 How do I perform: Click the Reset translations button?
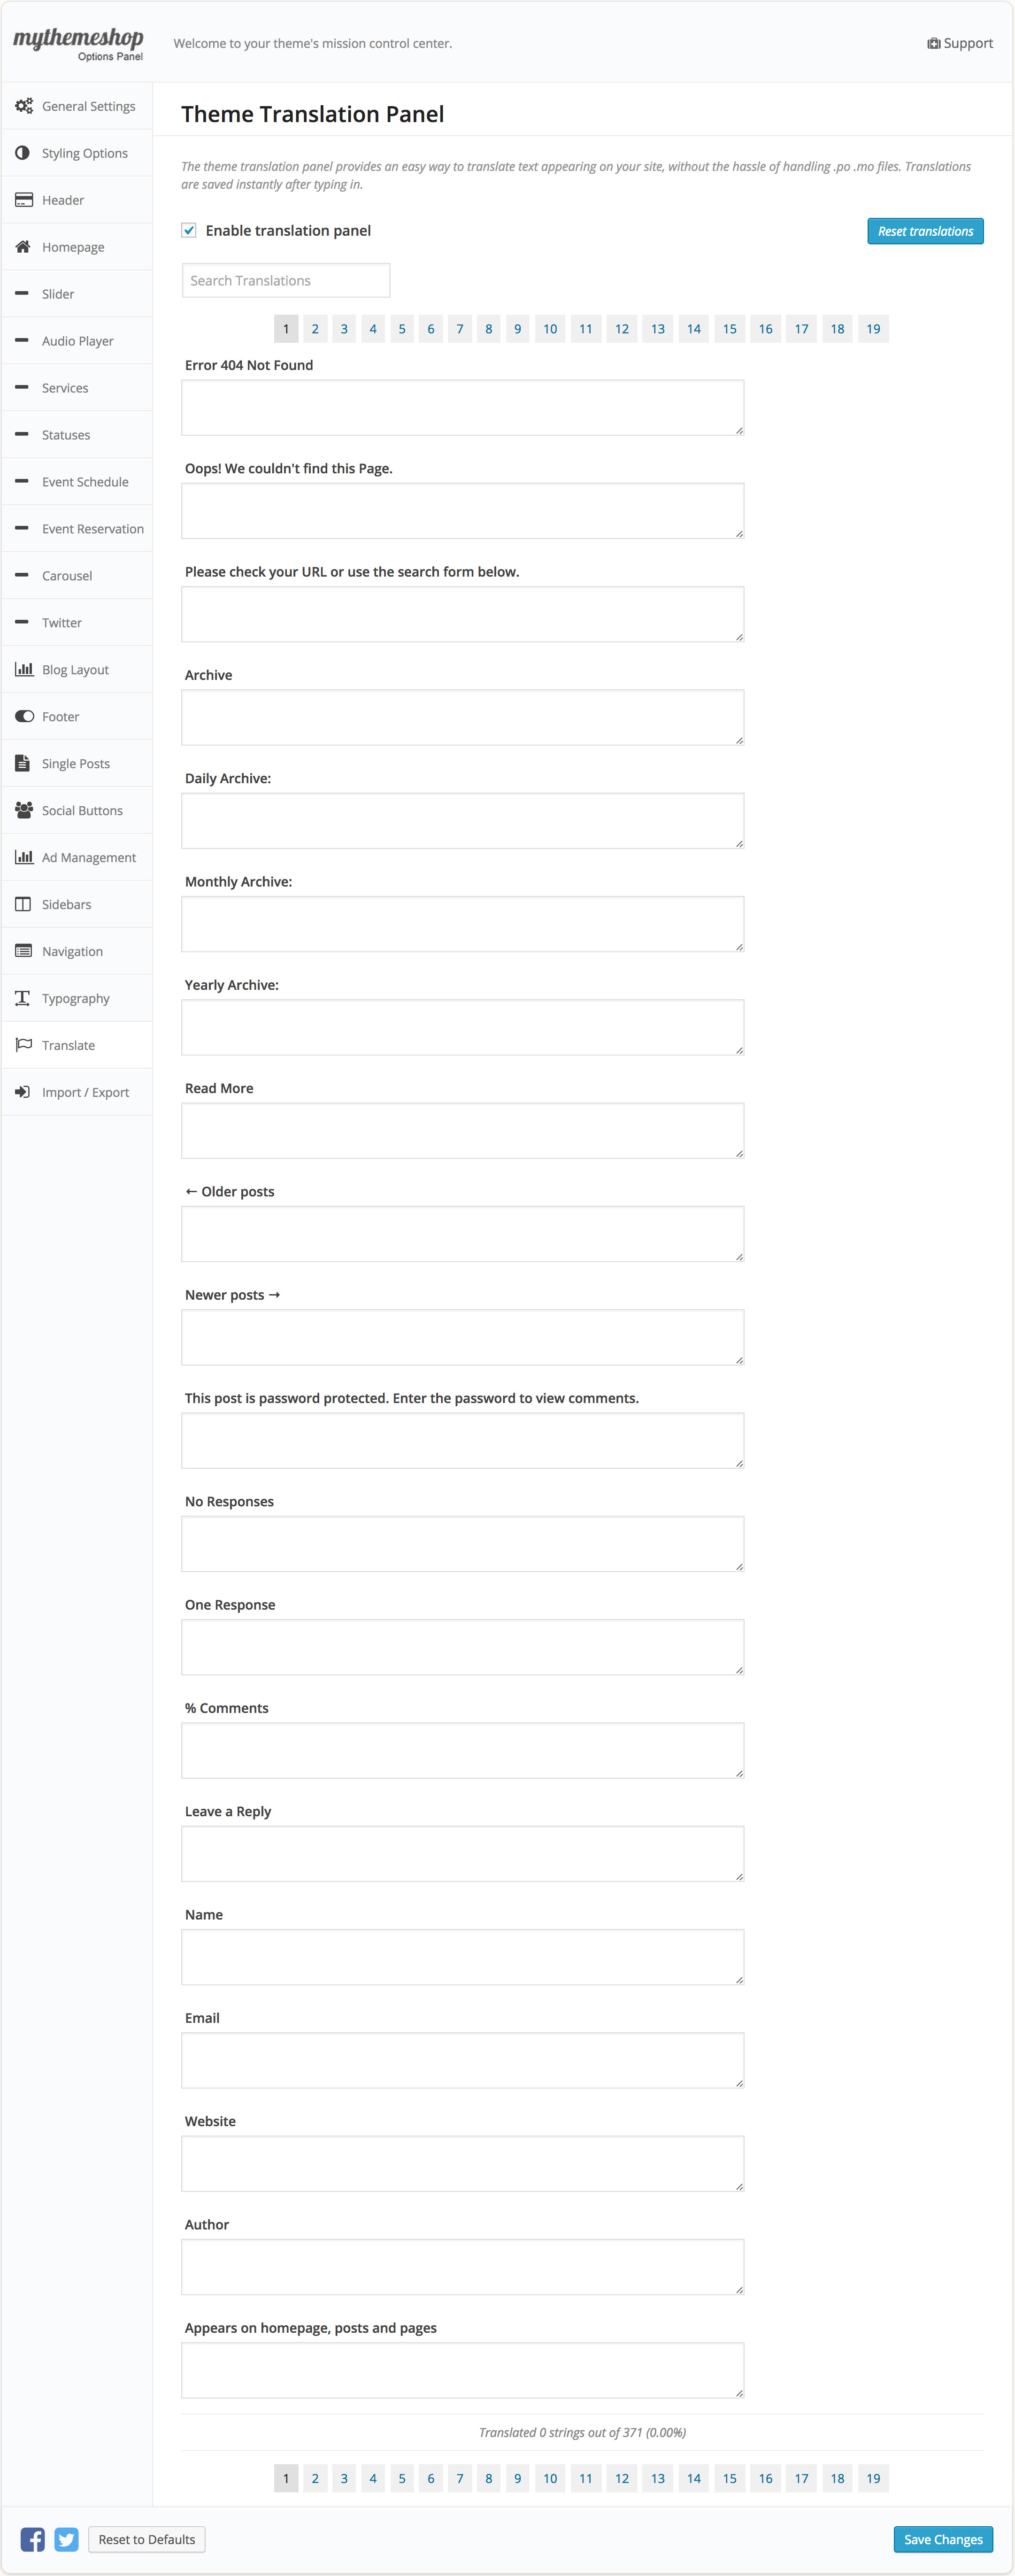coord(925,231)
